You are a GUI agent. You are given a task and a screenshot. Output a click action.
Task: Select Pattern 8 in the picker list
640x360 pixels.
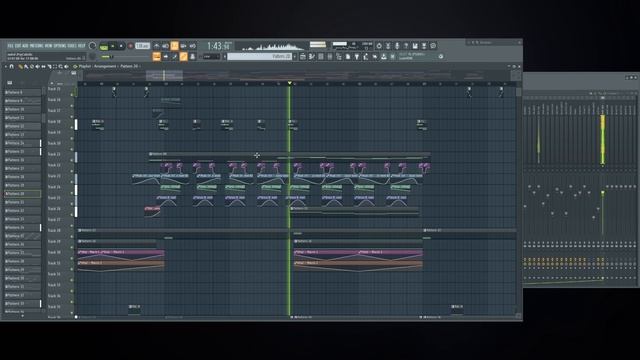tap(22, 92)
